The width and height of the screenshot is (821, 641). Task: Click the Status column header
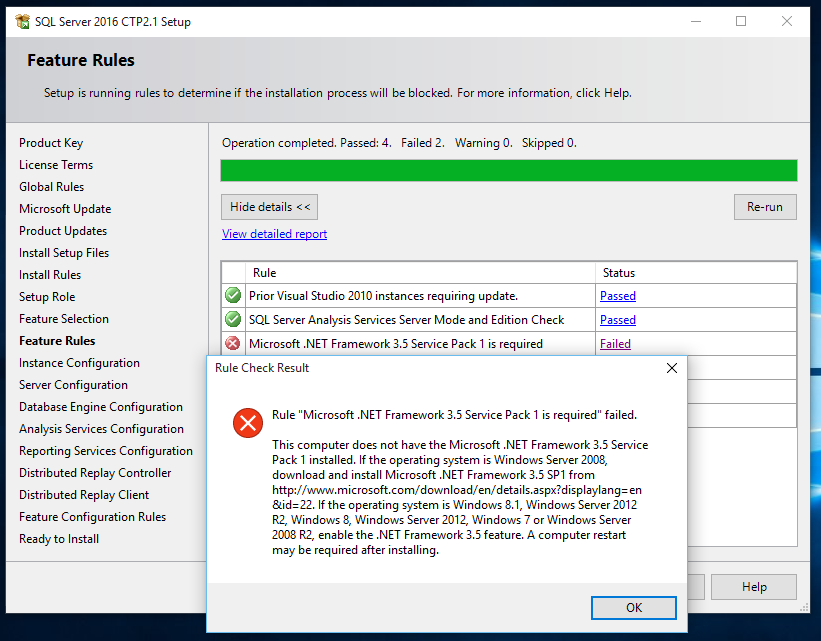click(696, 273)
